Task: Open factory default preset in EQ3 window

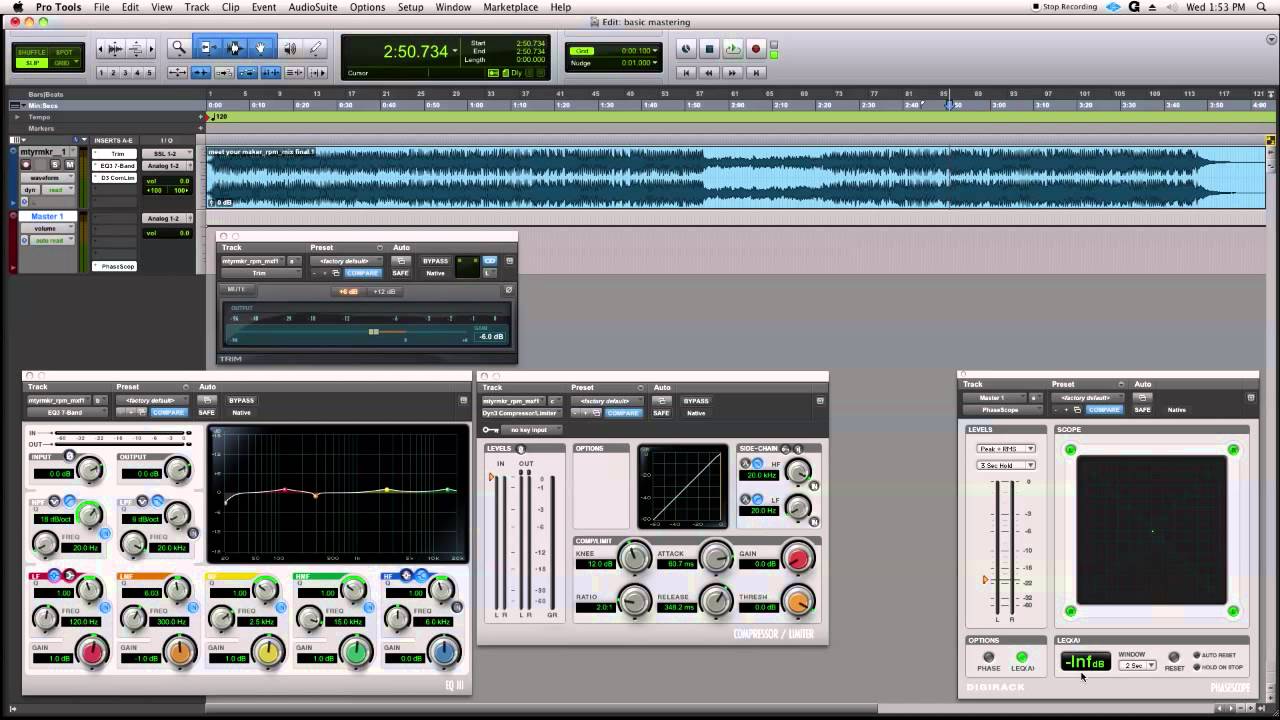Action: click(150, 400)
